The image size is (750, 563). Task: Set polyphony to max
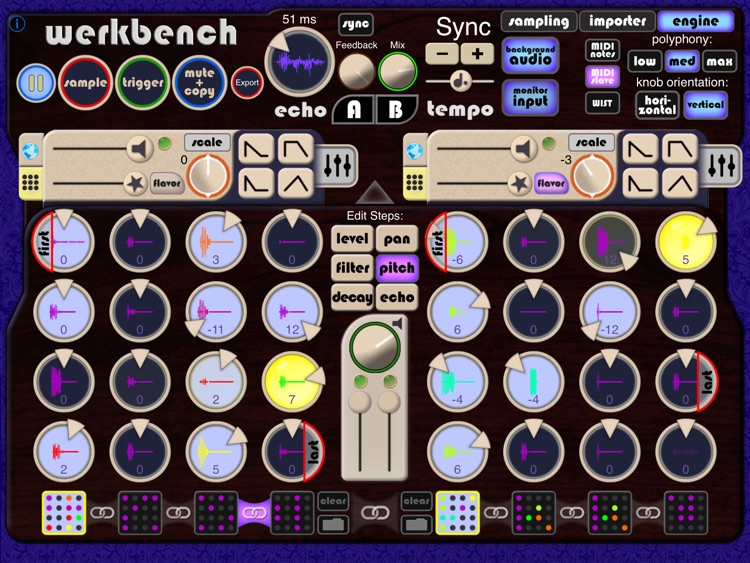(x=719, y=61)
